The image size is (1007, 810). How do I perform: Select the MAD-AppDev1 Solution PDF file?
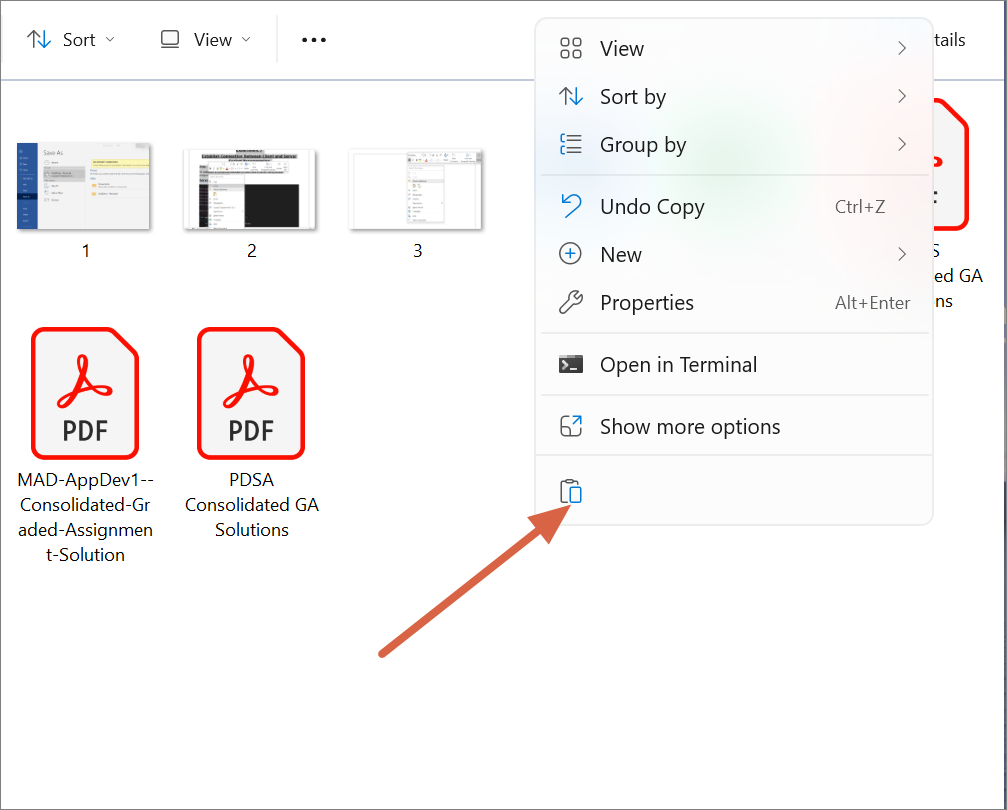(85, 392)
